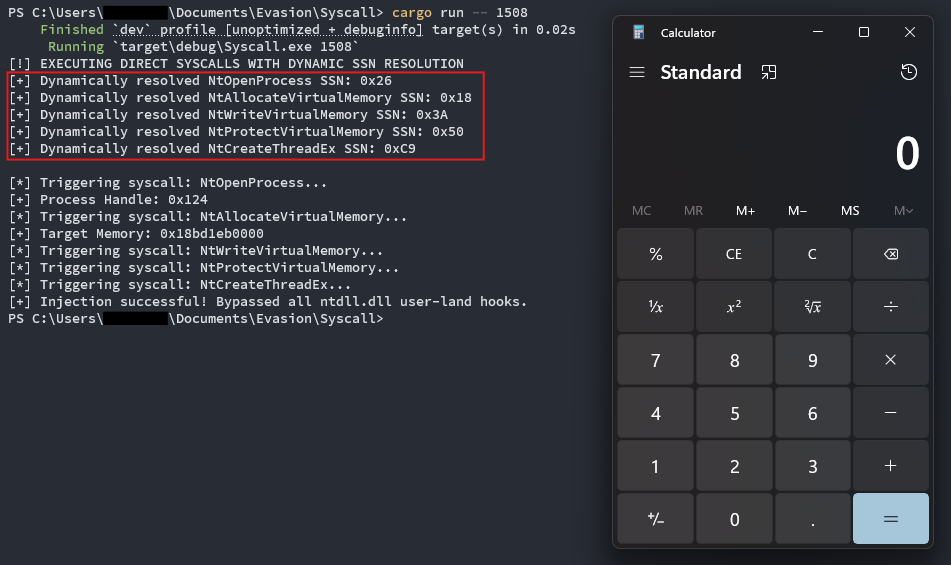Click the MS memory store button
This screenshot has height=565, width=951.
[850, 210]
